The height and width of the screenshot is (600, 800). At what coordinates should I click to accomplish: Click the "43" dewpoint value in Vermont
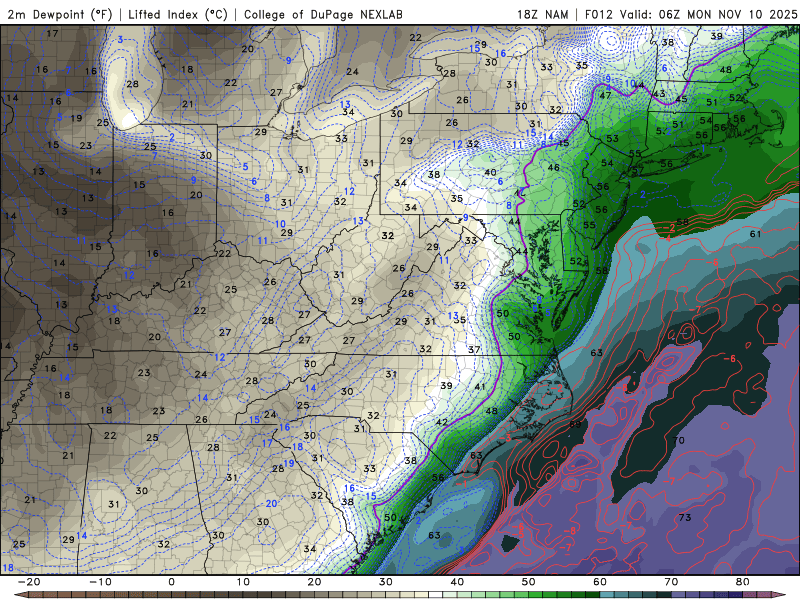(x=659, y=93)
